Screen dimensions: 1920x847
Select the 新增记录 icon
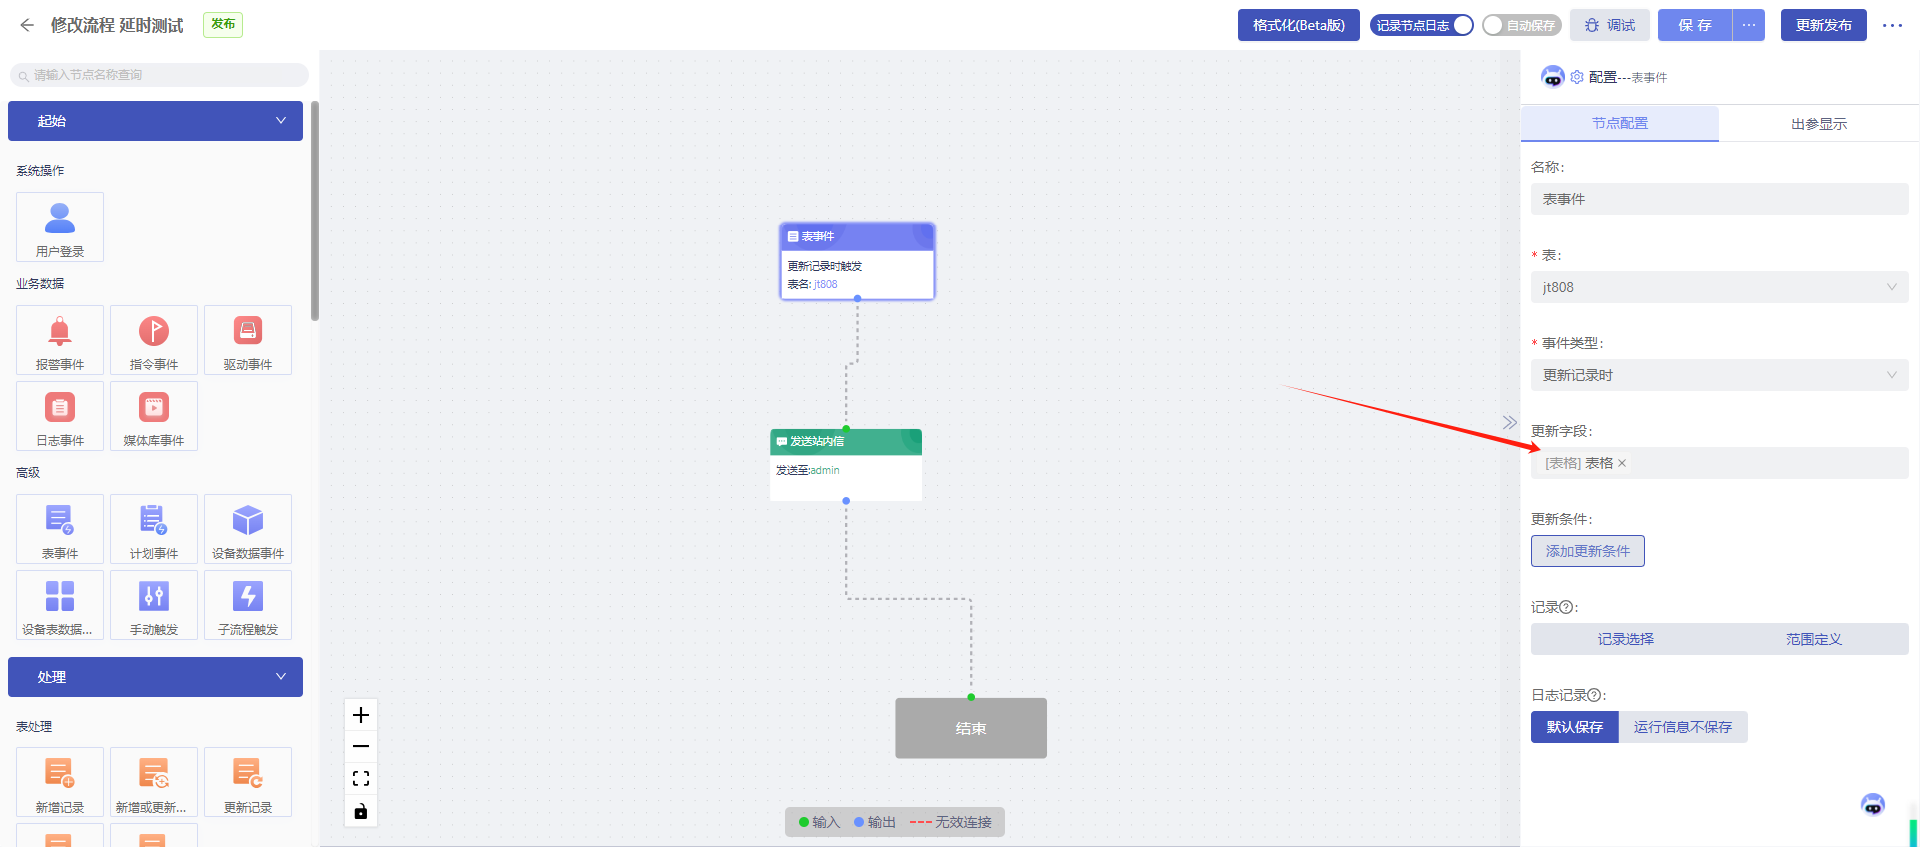(60, 773)
